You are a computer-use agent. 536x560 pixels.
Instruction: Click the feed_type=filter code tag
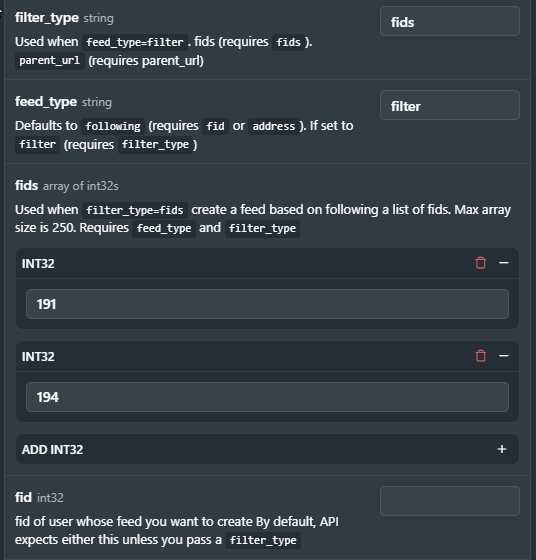point(135,42)
